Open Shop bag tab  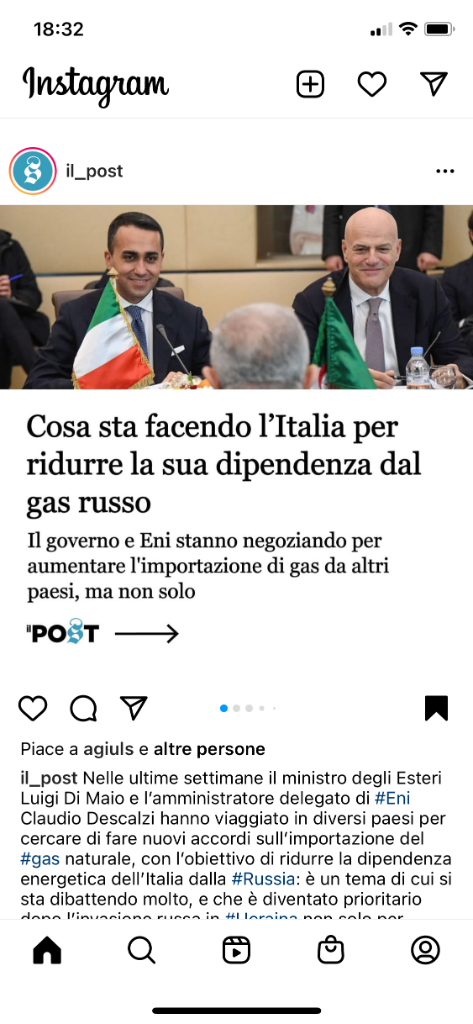(x=331, y=950)
